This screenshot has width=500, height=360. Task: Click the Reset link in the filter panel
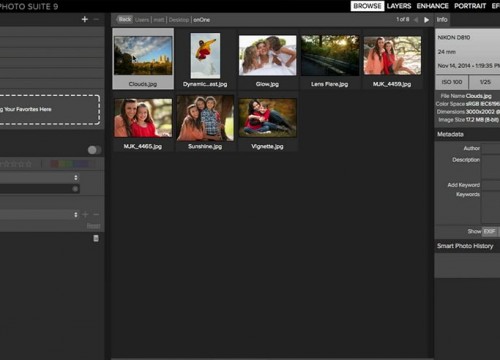(x=94, y=226)
